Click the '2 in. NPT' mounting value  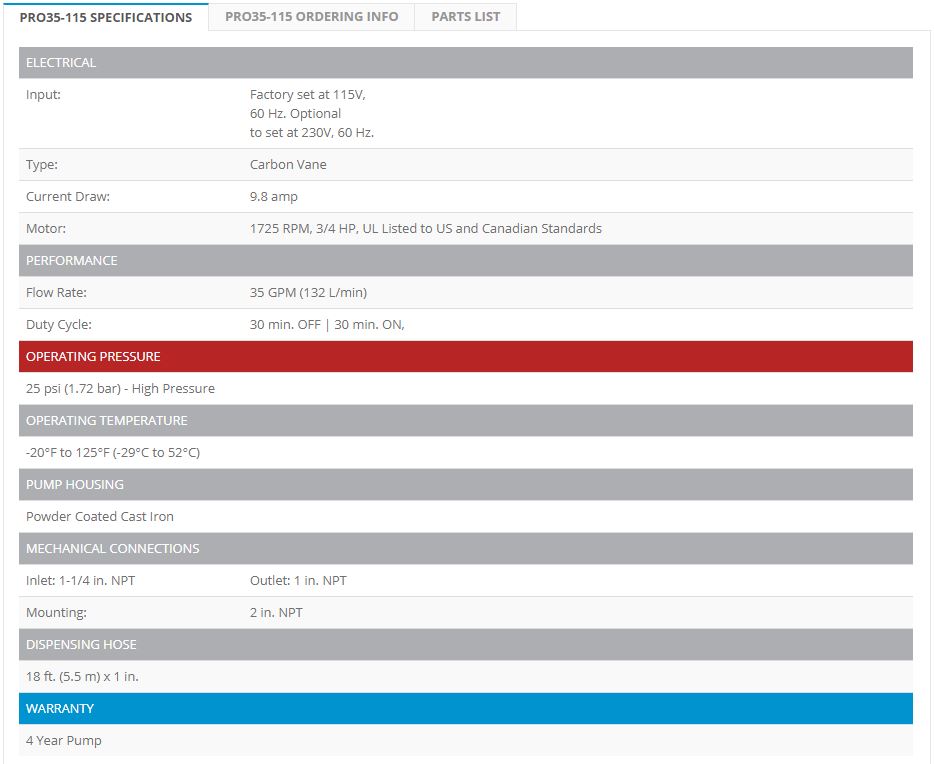276,613
